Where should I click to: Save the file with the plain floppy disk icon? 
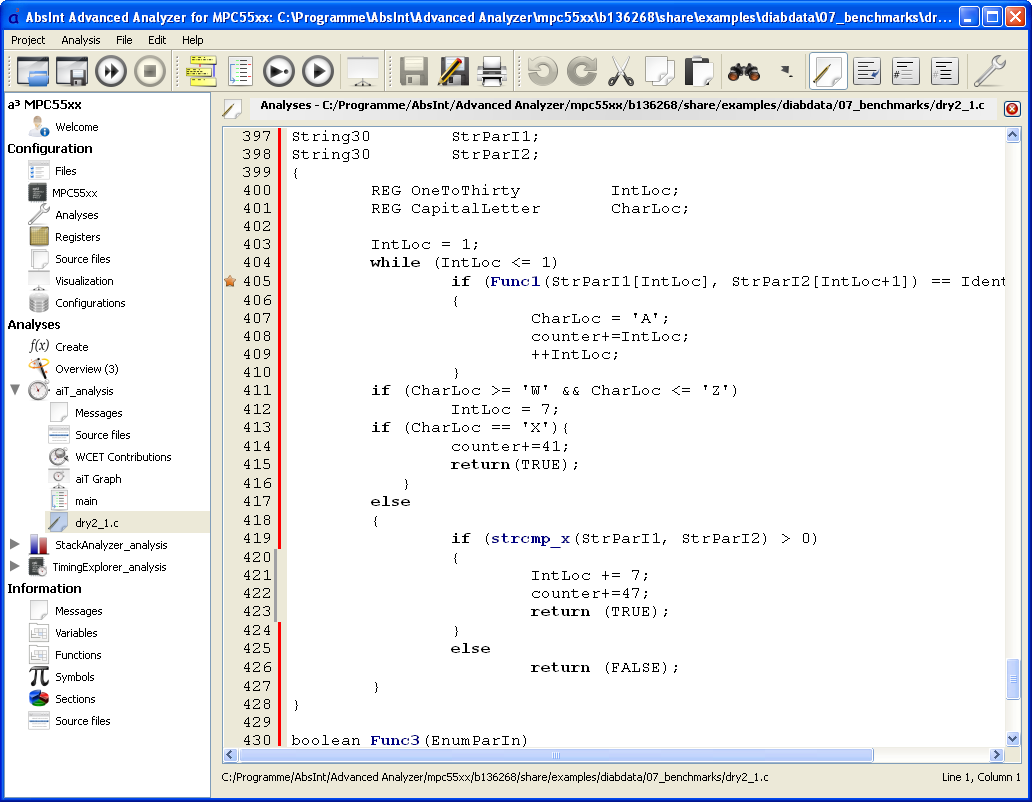tap(414, 71)
